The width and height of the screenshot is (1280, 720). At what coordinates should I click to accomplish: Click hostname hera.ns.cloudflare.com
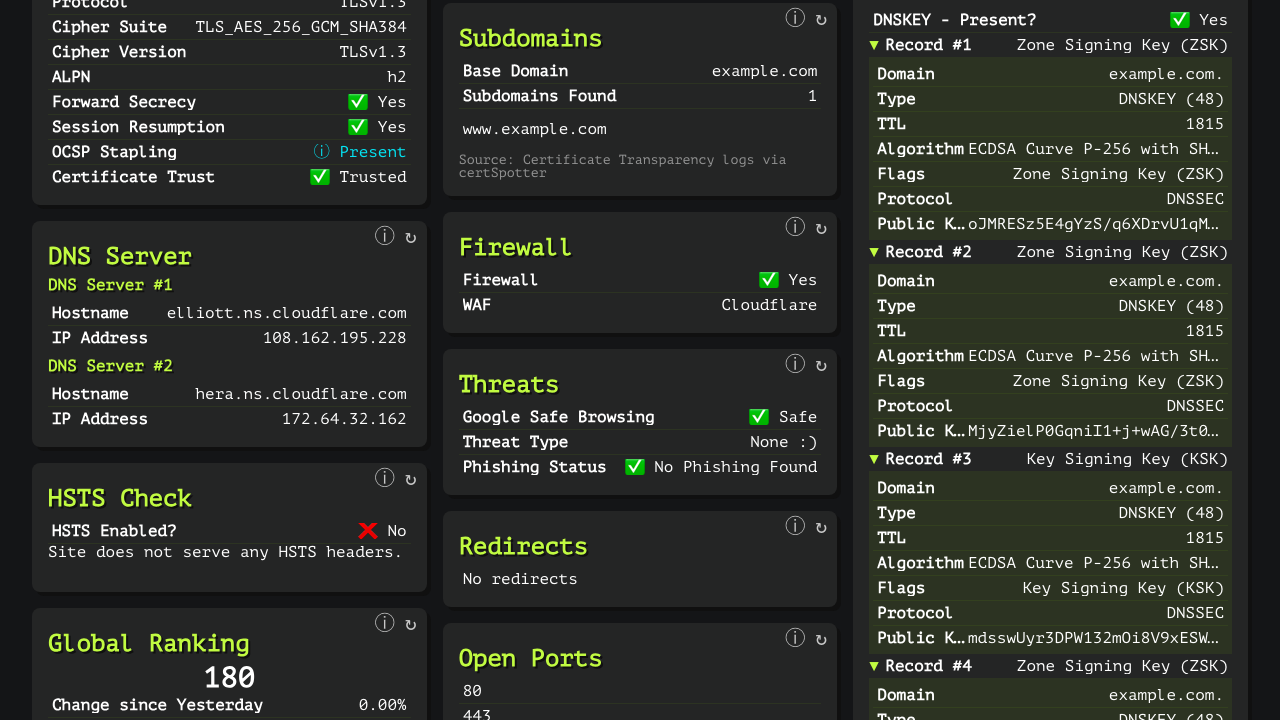(x=301, y=394)
